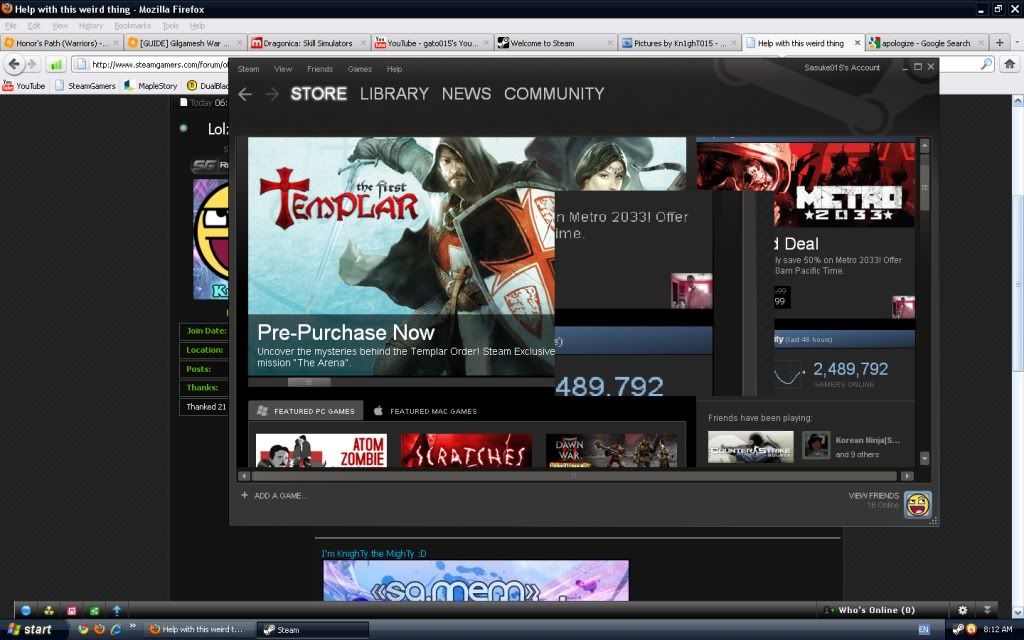Image resolution: width=1024 pixels, height=640 pixels.
Task: Open the Games menu in Steam client
Action: point(360,69)
